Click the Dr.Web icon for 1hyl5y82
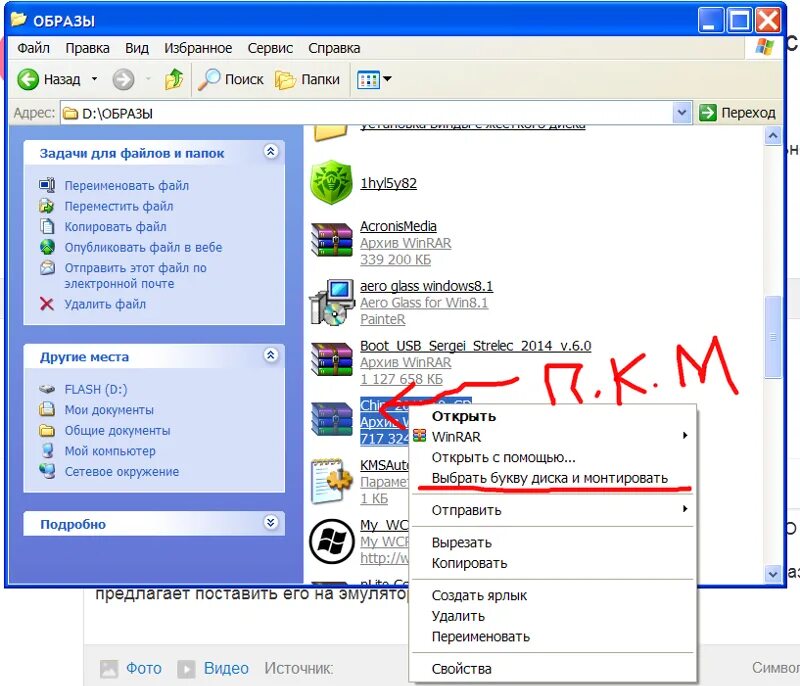Screen dimensions: 800x686 tap(331, 183)
